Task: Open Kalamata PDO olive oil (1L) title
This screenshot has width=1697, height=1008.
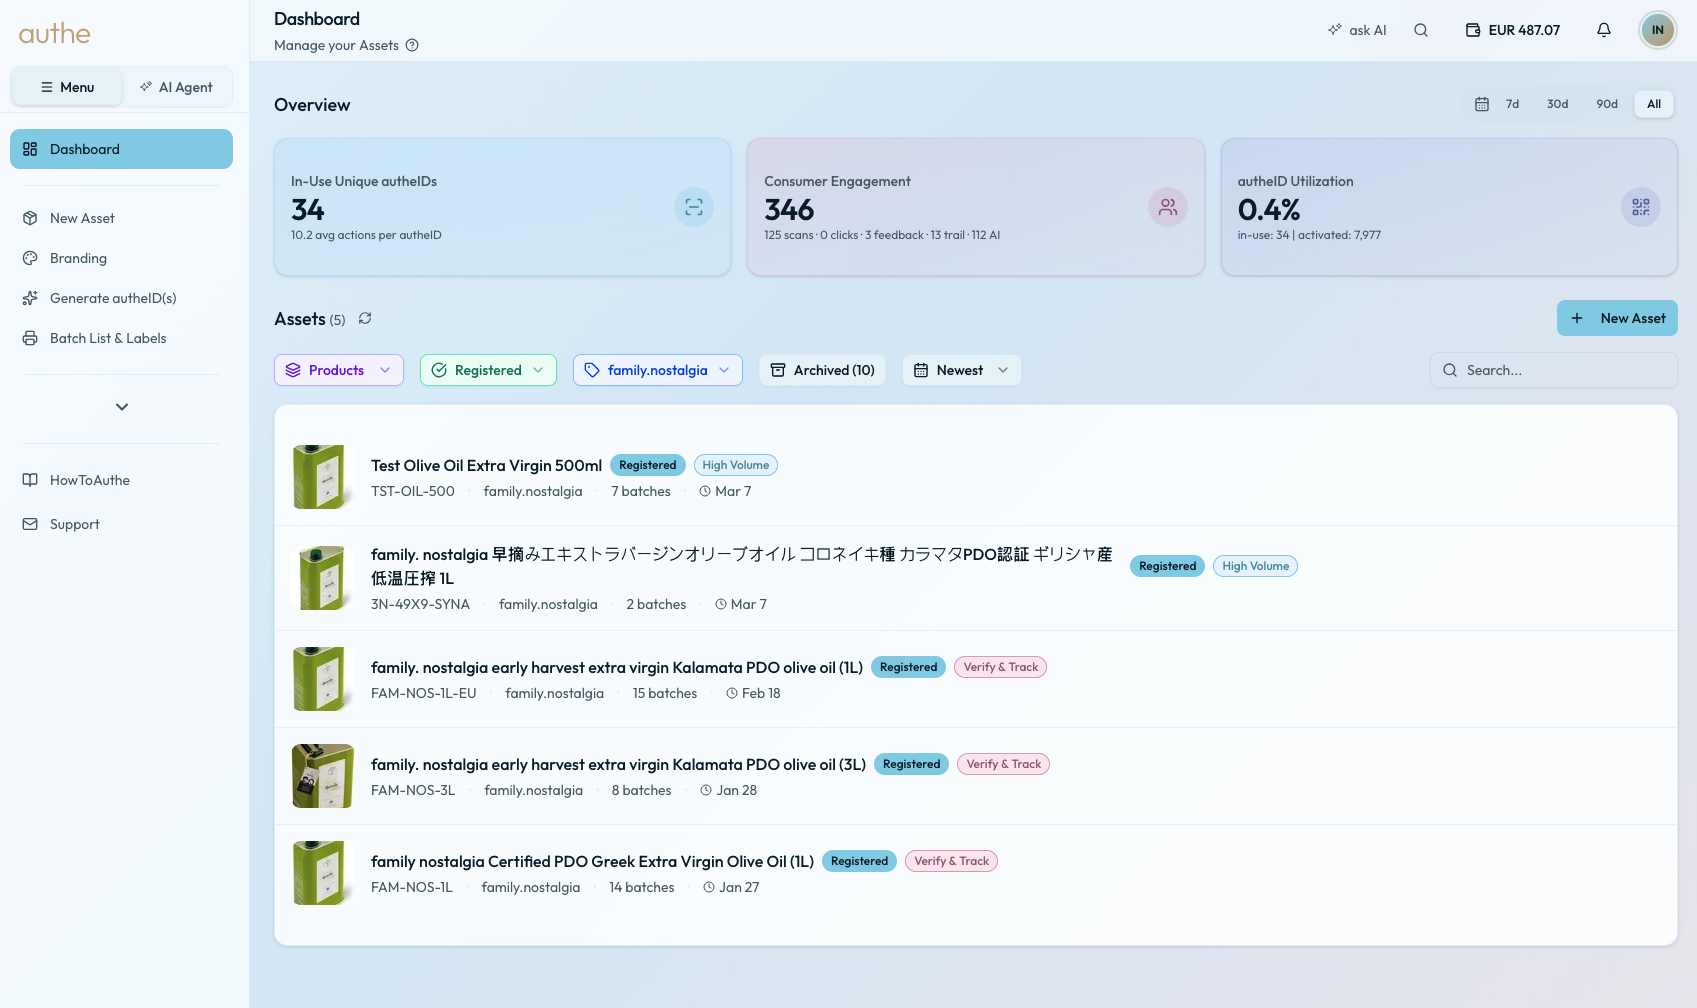Action: pyautogui.click(x=617, y=667)
